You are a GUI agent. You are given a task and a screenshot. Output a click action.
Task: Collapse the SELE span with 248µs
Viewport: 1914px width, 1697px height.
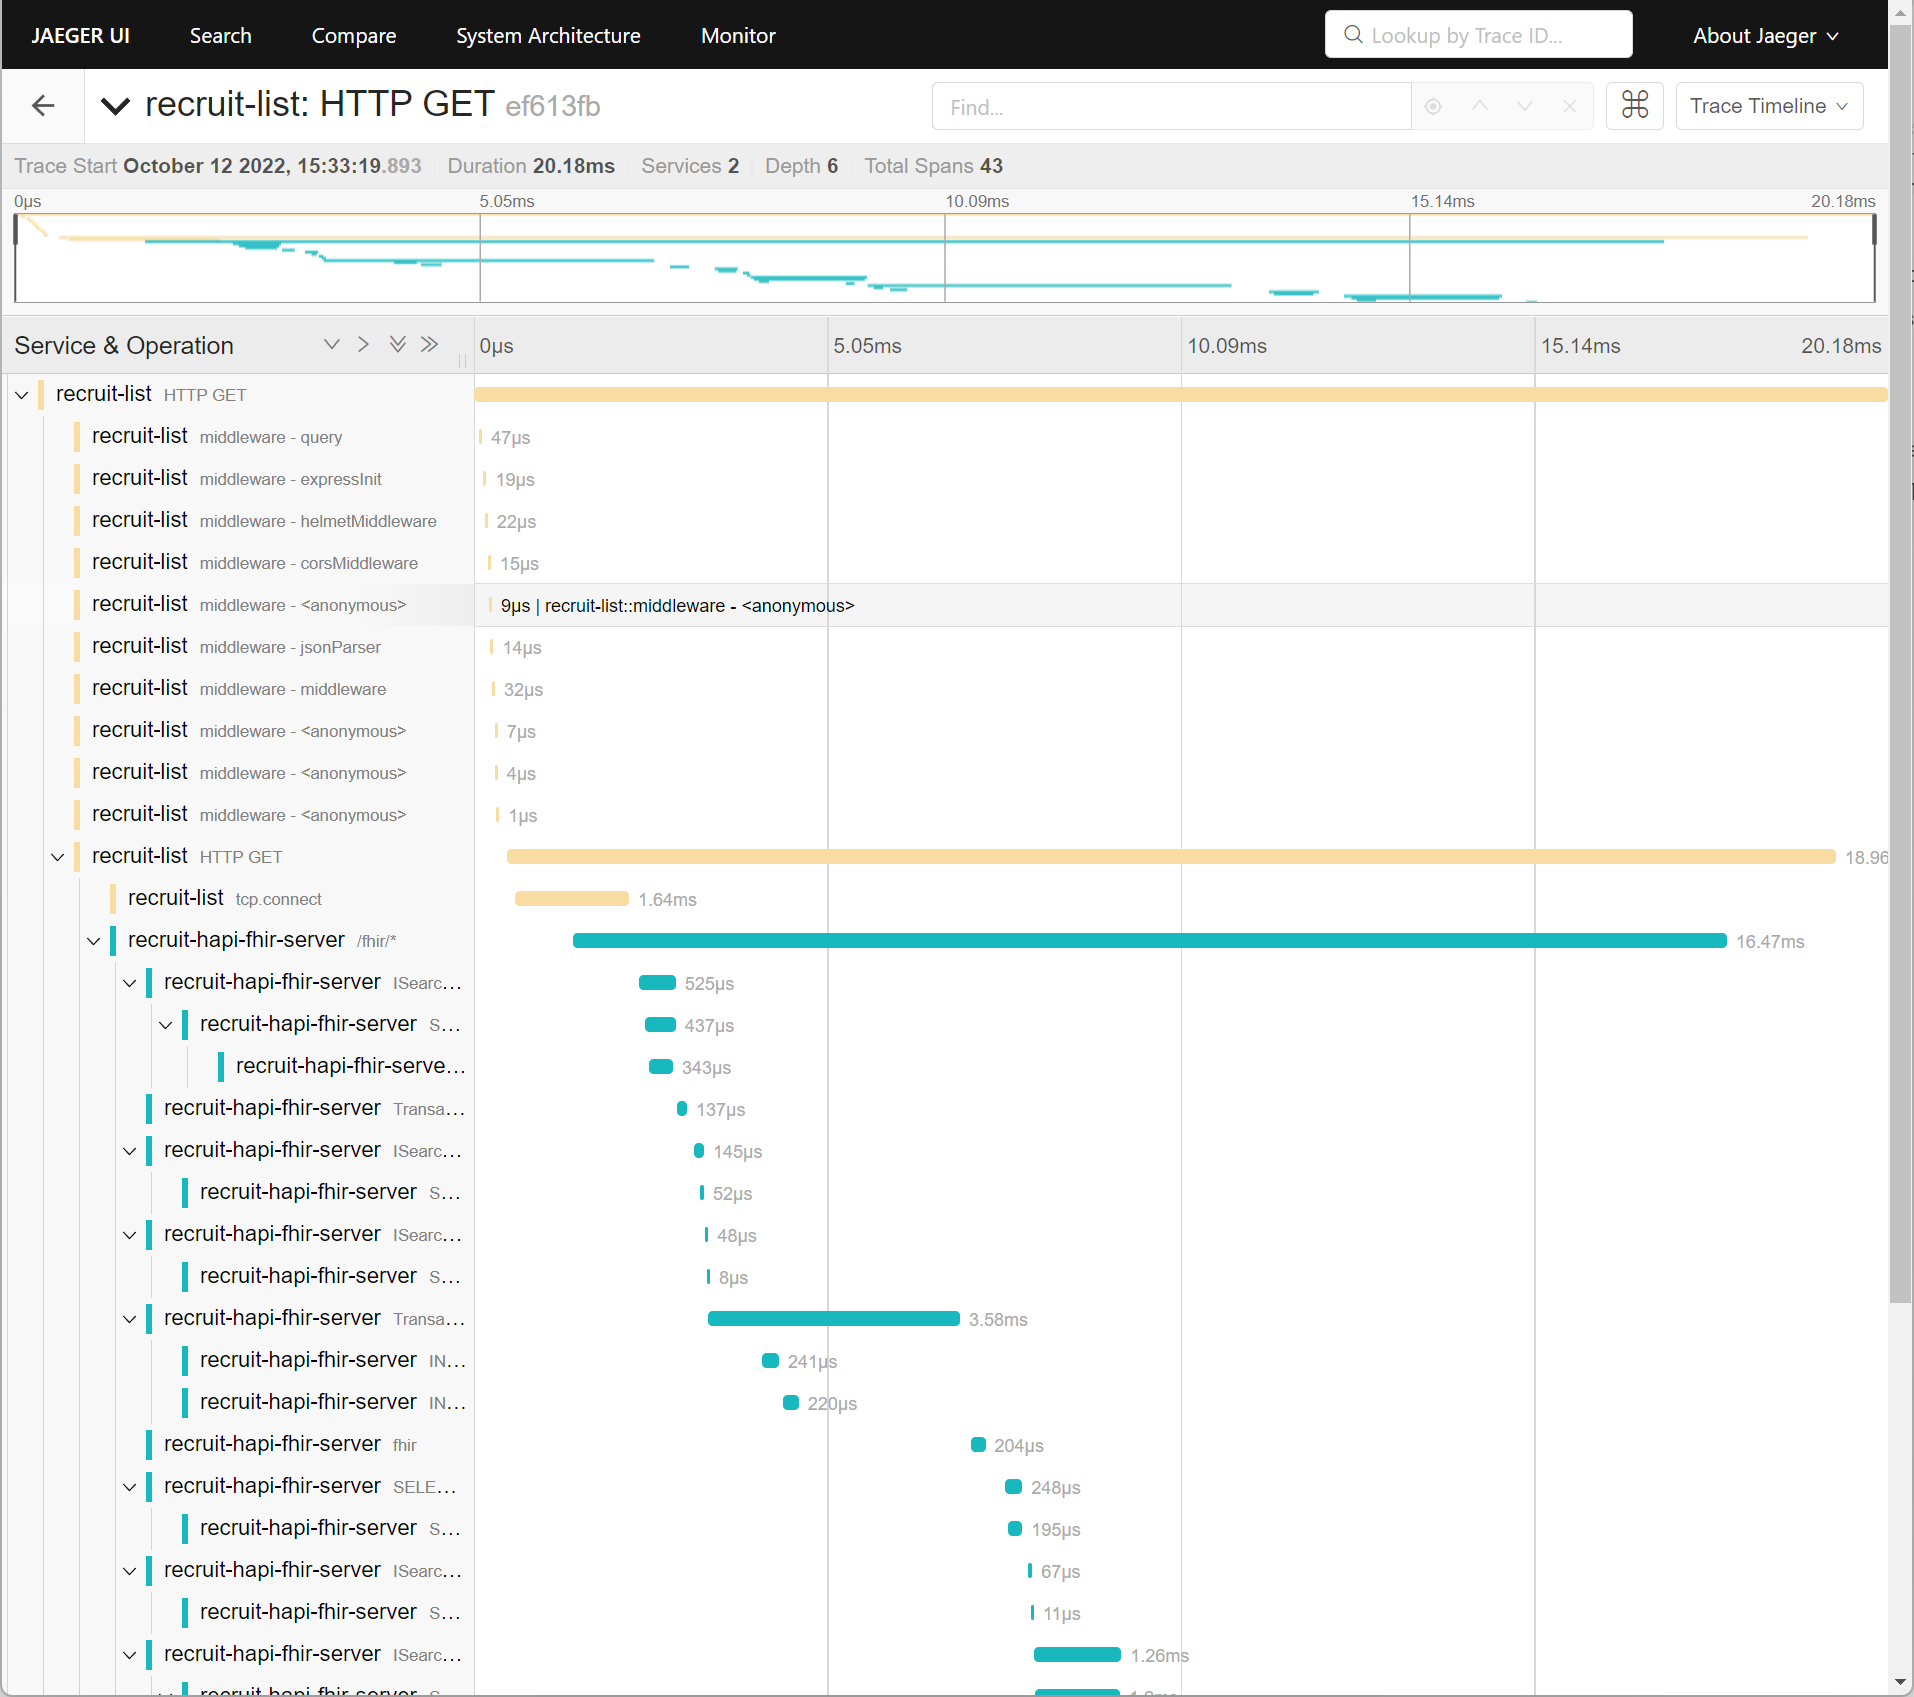129,1487
